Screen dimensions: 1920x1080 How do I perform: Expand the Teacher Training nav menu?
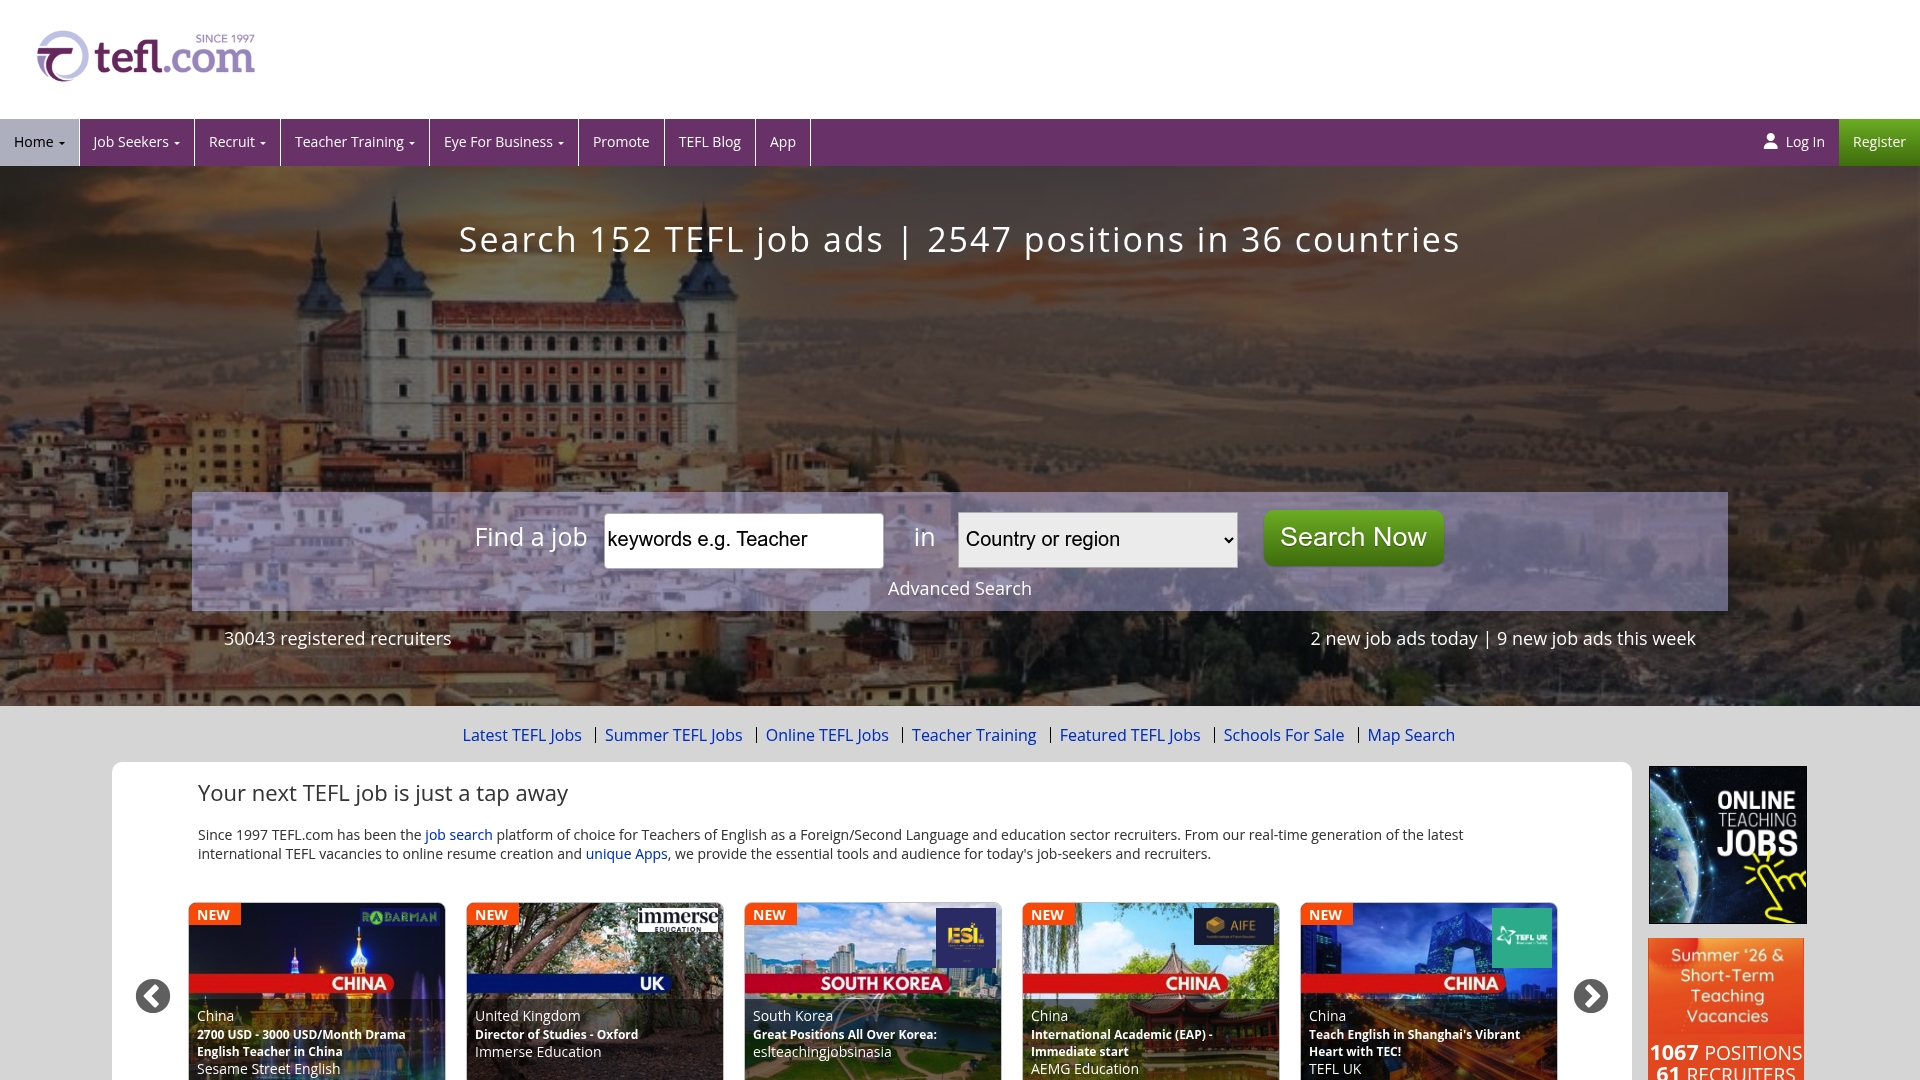355,142
